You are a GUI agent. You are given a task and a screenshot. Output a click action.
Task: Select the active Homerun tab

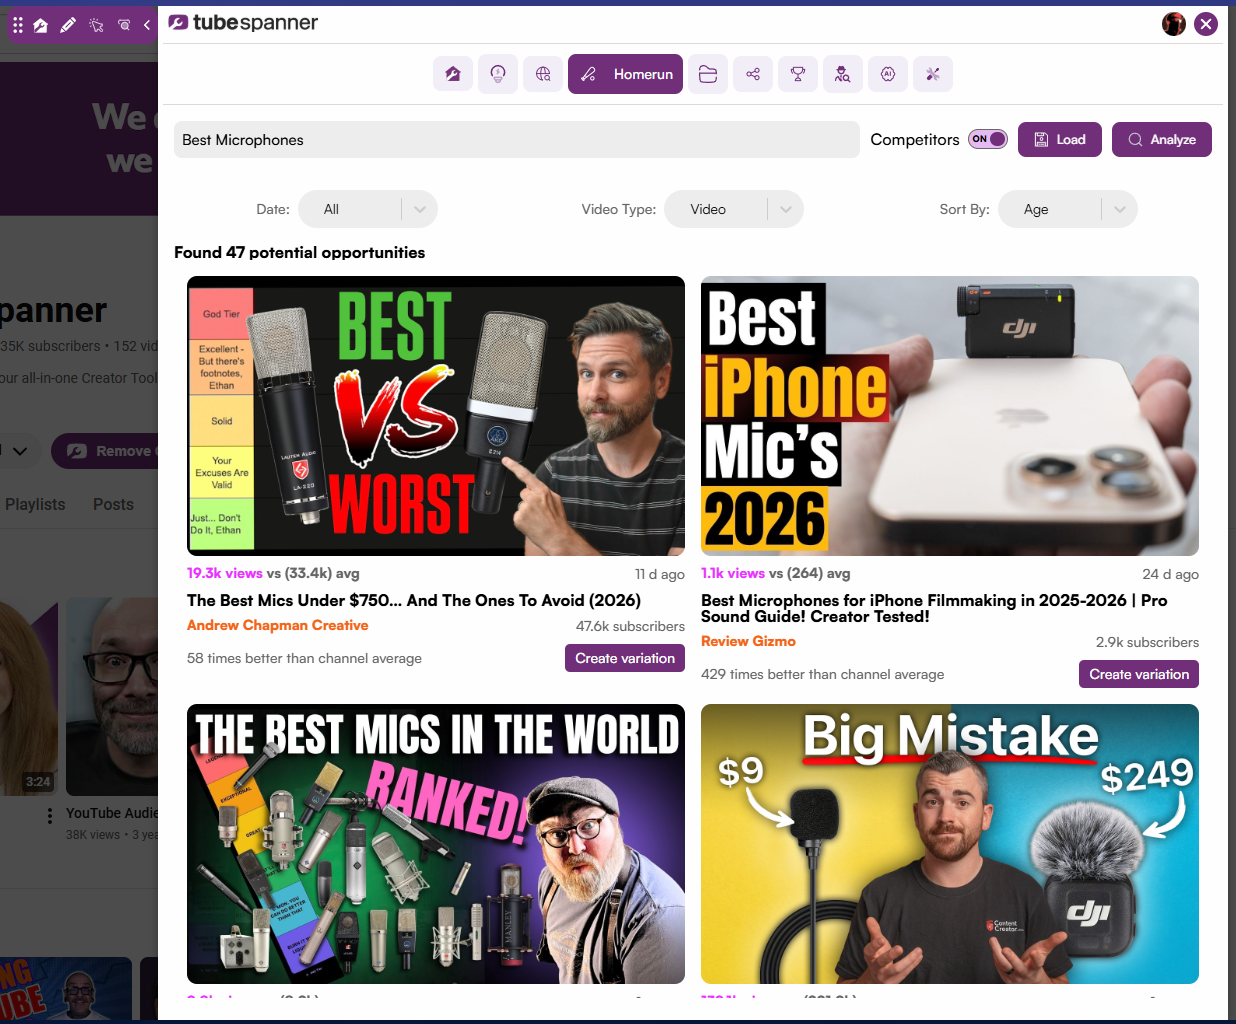(625, 74)
